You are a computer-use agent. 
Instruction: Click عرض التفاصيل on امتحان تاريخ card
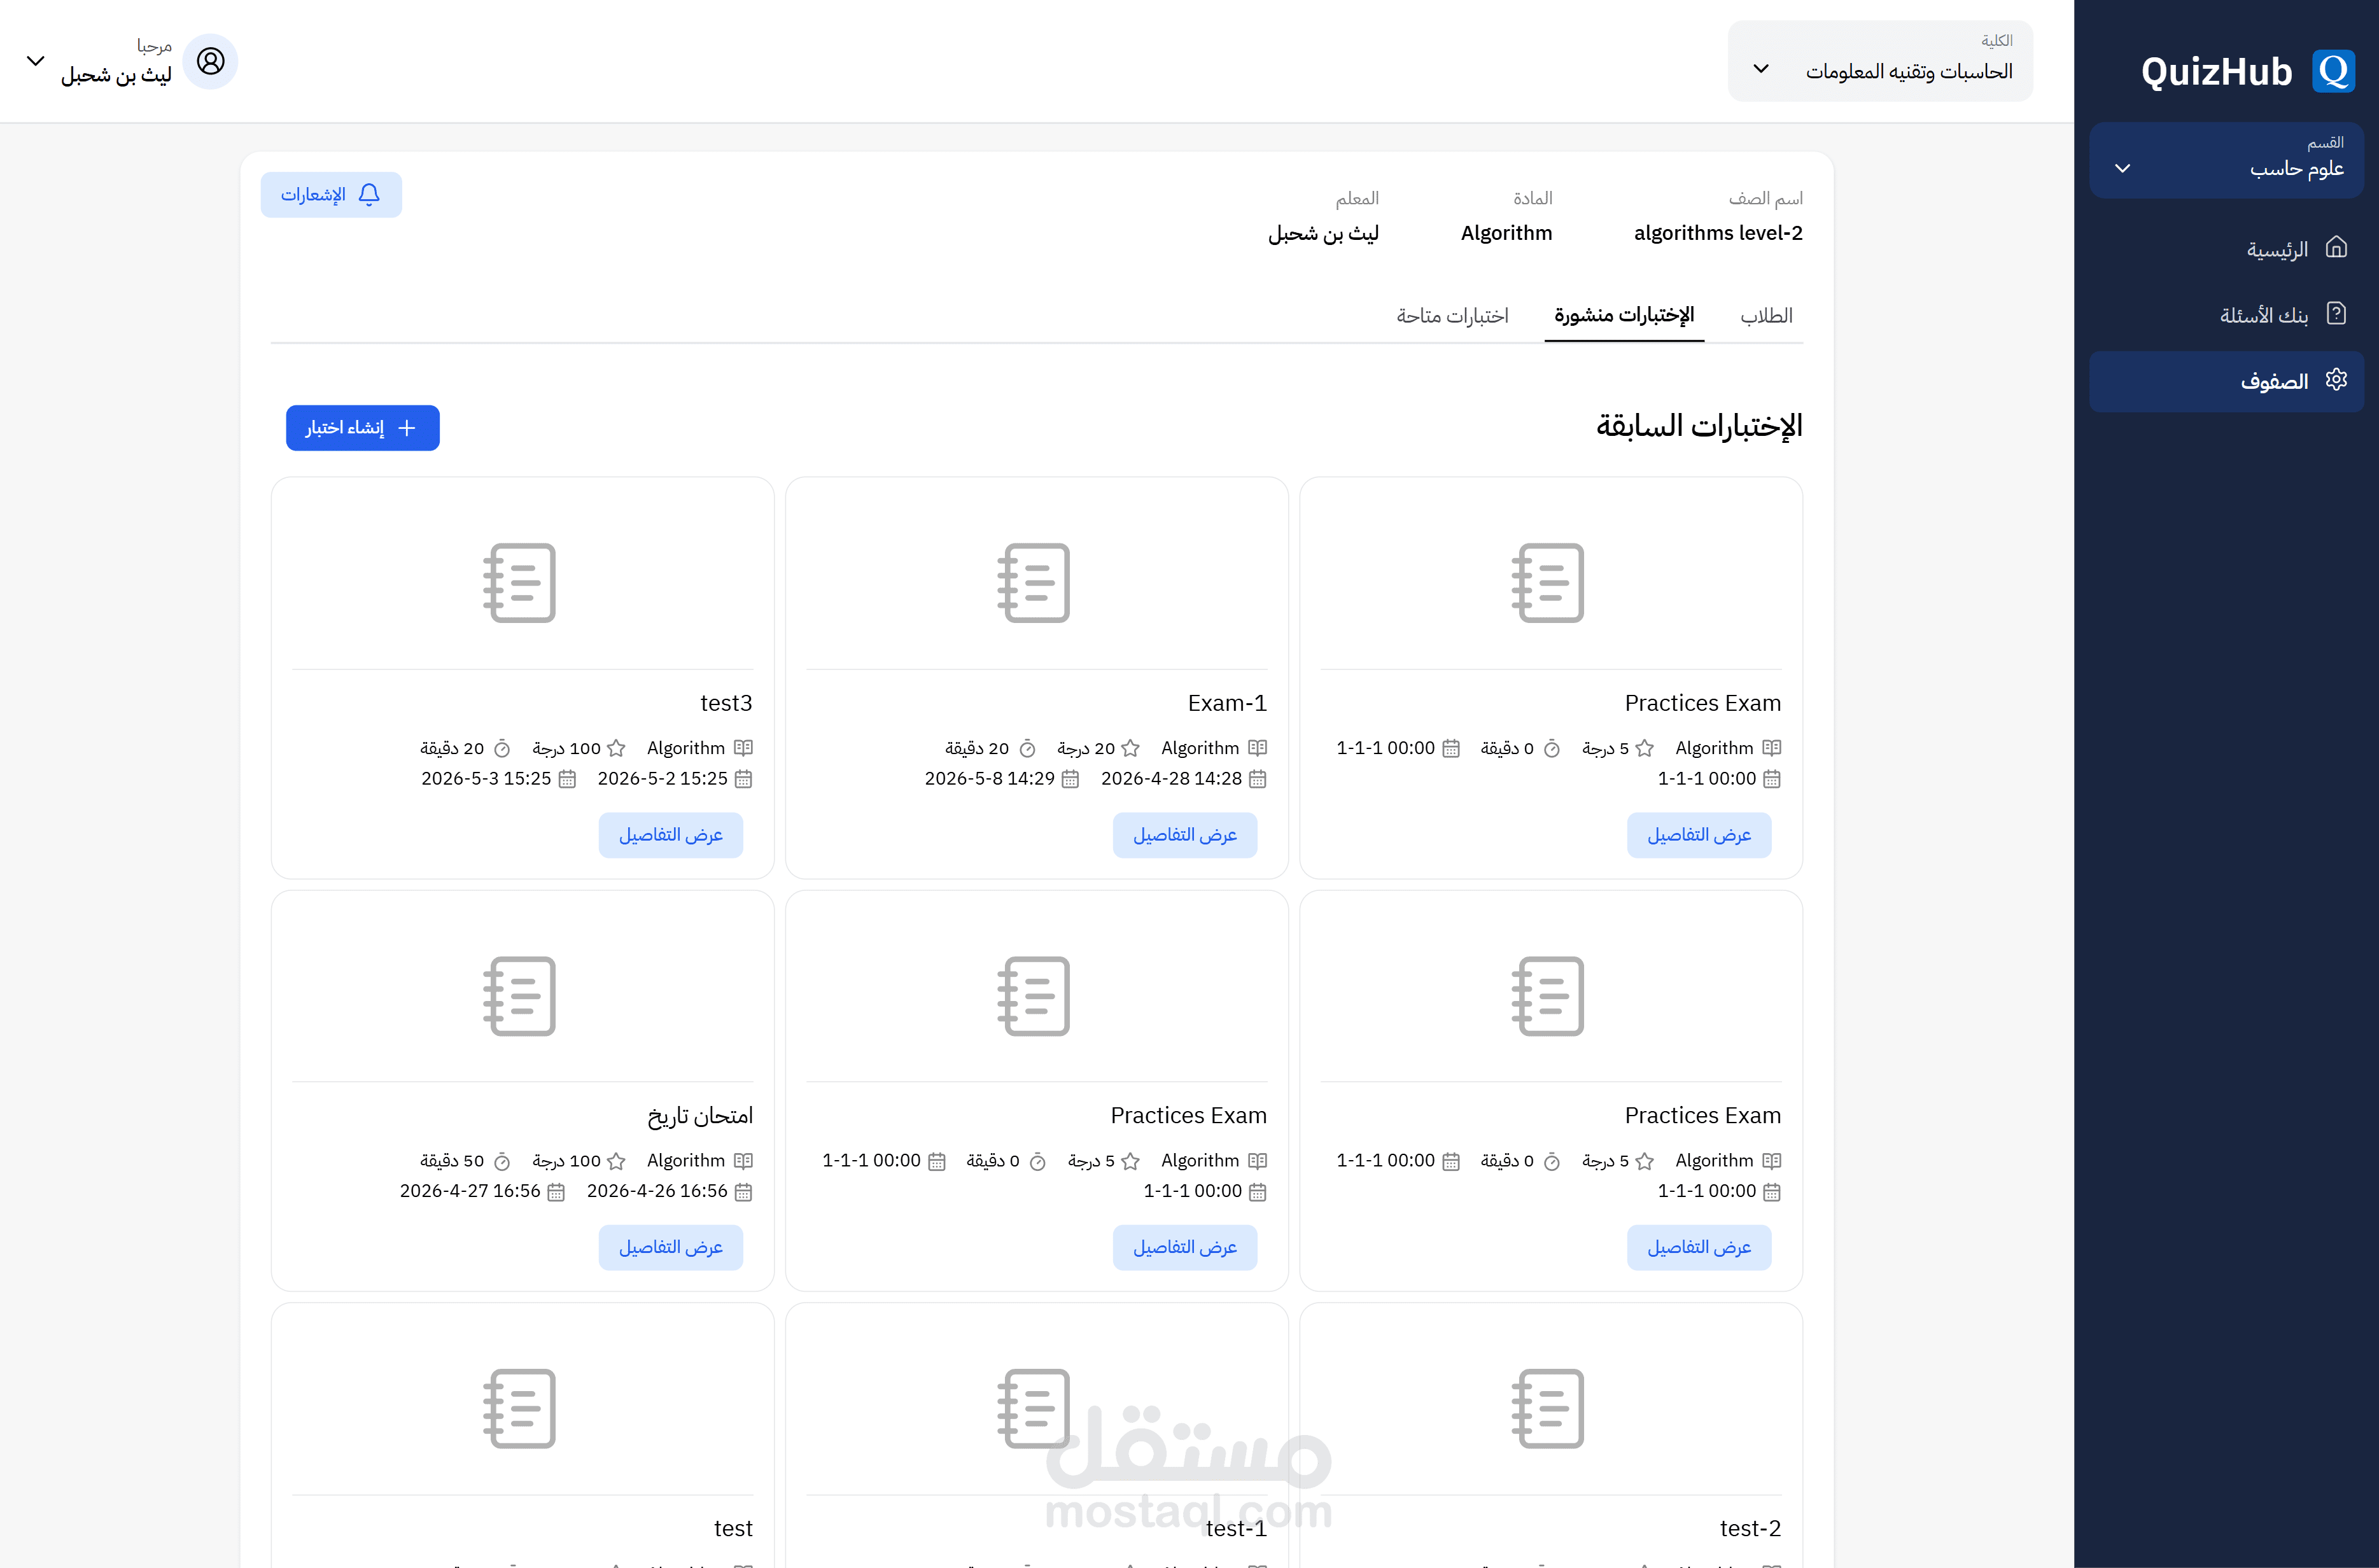tap(670, 1248)
